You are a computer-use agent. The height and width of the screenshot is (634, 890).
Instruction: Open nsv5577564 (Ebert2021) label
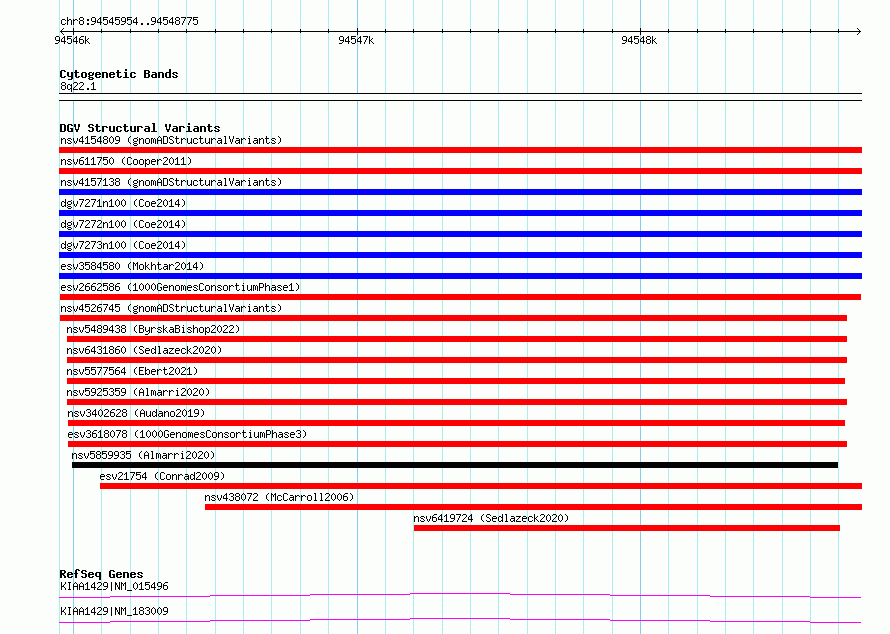(x=132, y=371)
